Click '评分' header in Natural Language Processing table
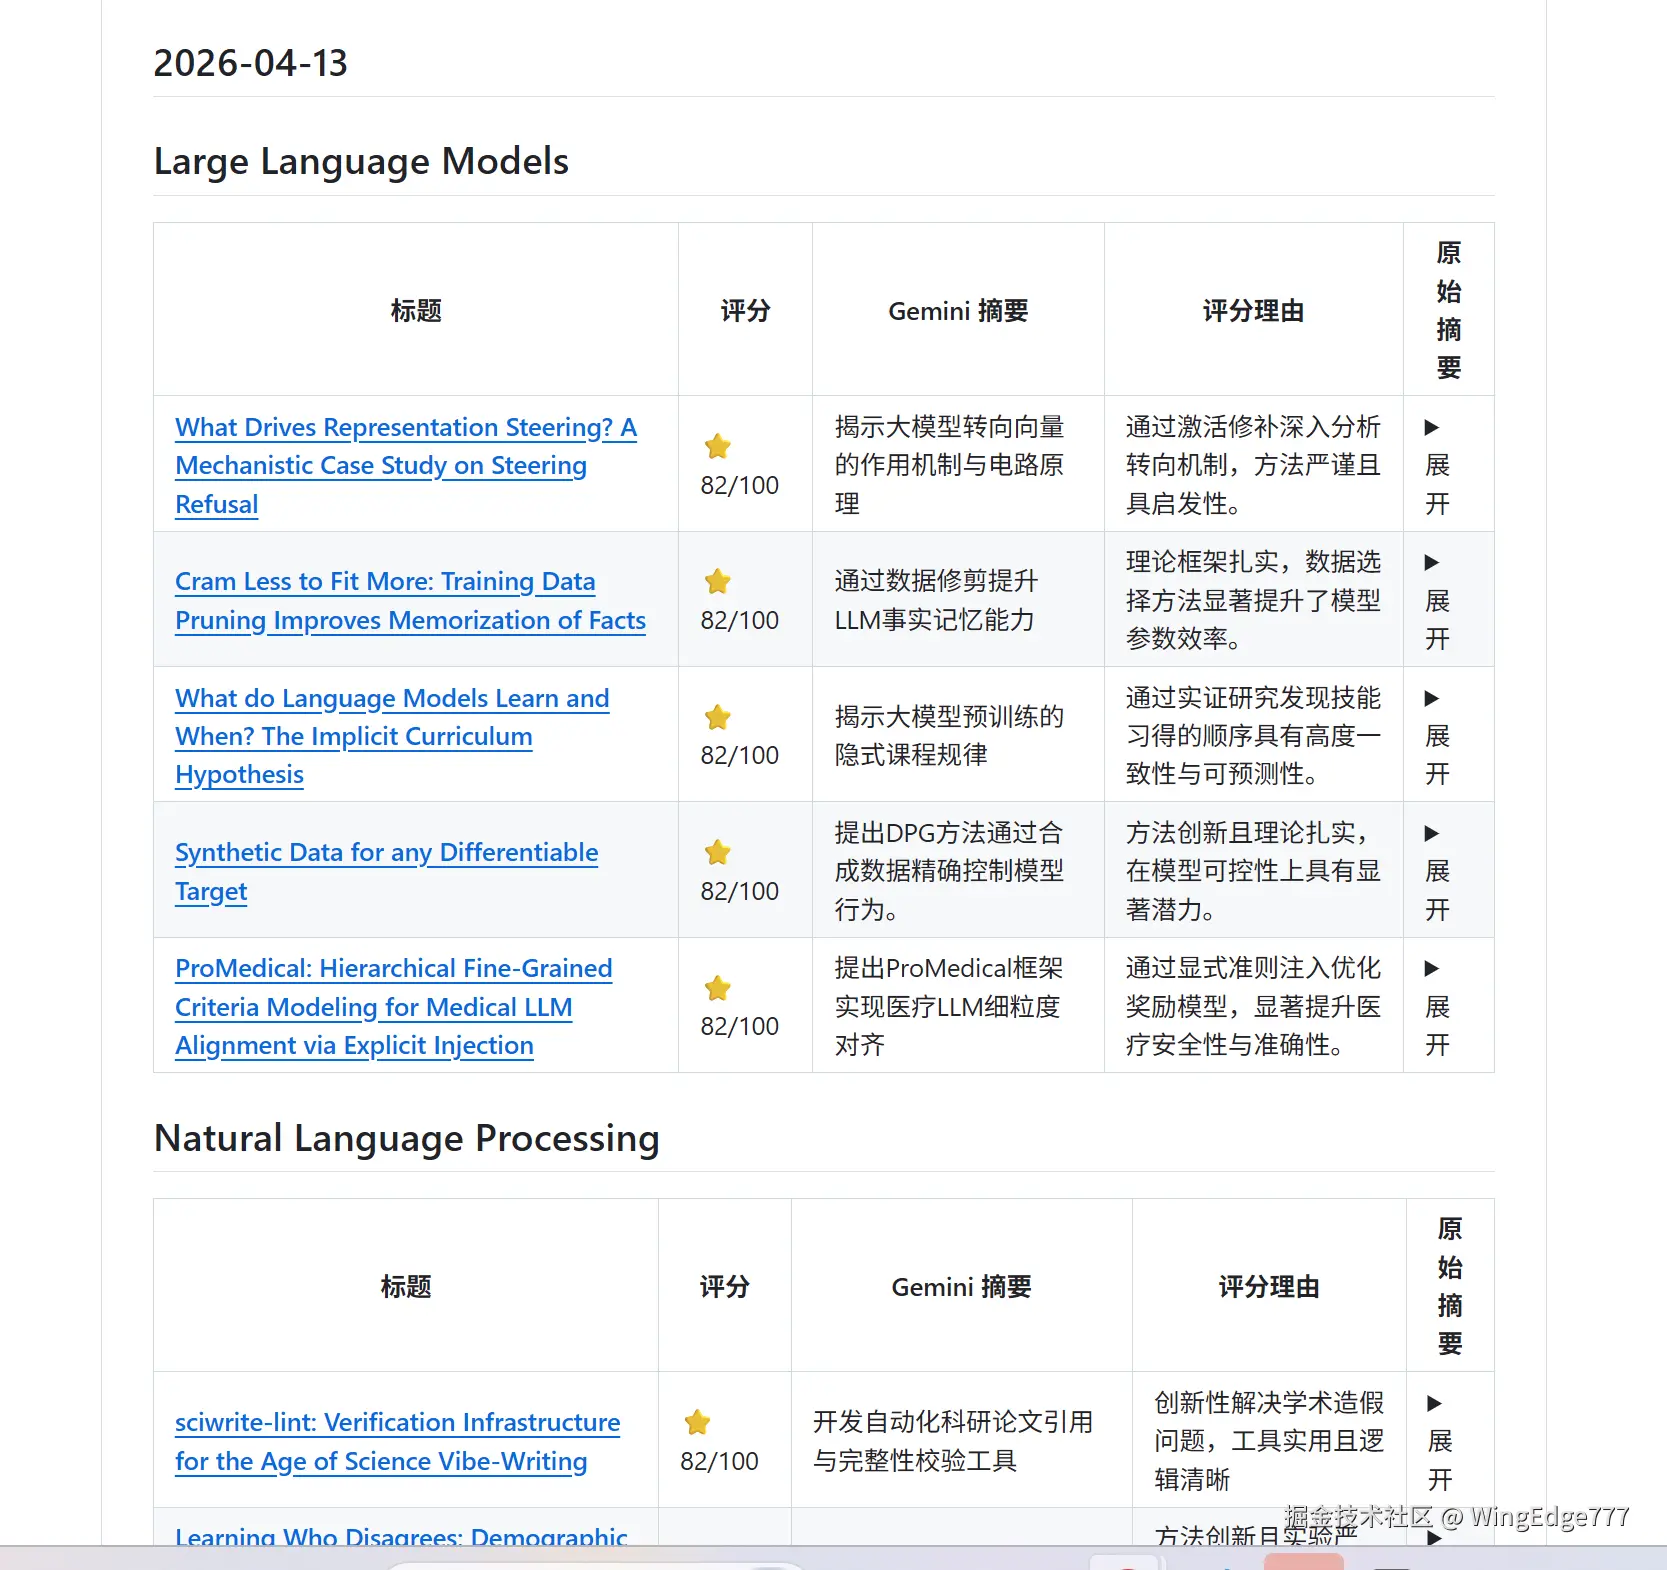Screen dimensions: 1667x1570 click(725, 1287)
